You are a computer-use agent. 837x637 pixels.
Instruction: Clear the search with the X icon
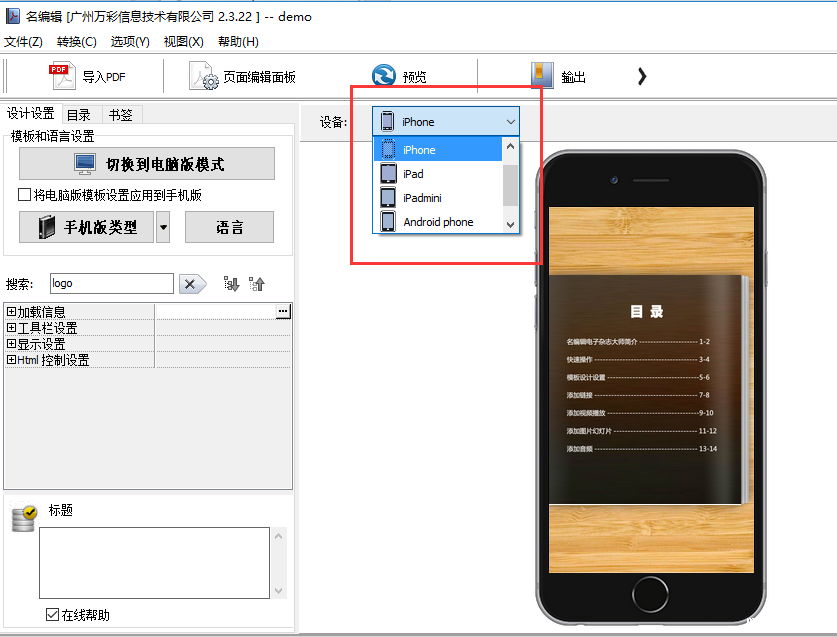pyautogui.click(x=192, y=284)
